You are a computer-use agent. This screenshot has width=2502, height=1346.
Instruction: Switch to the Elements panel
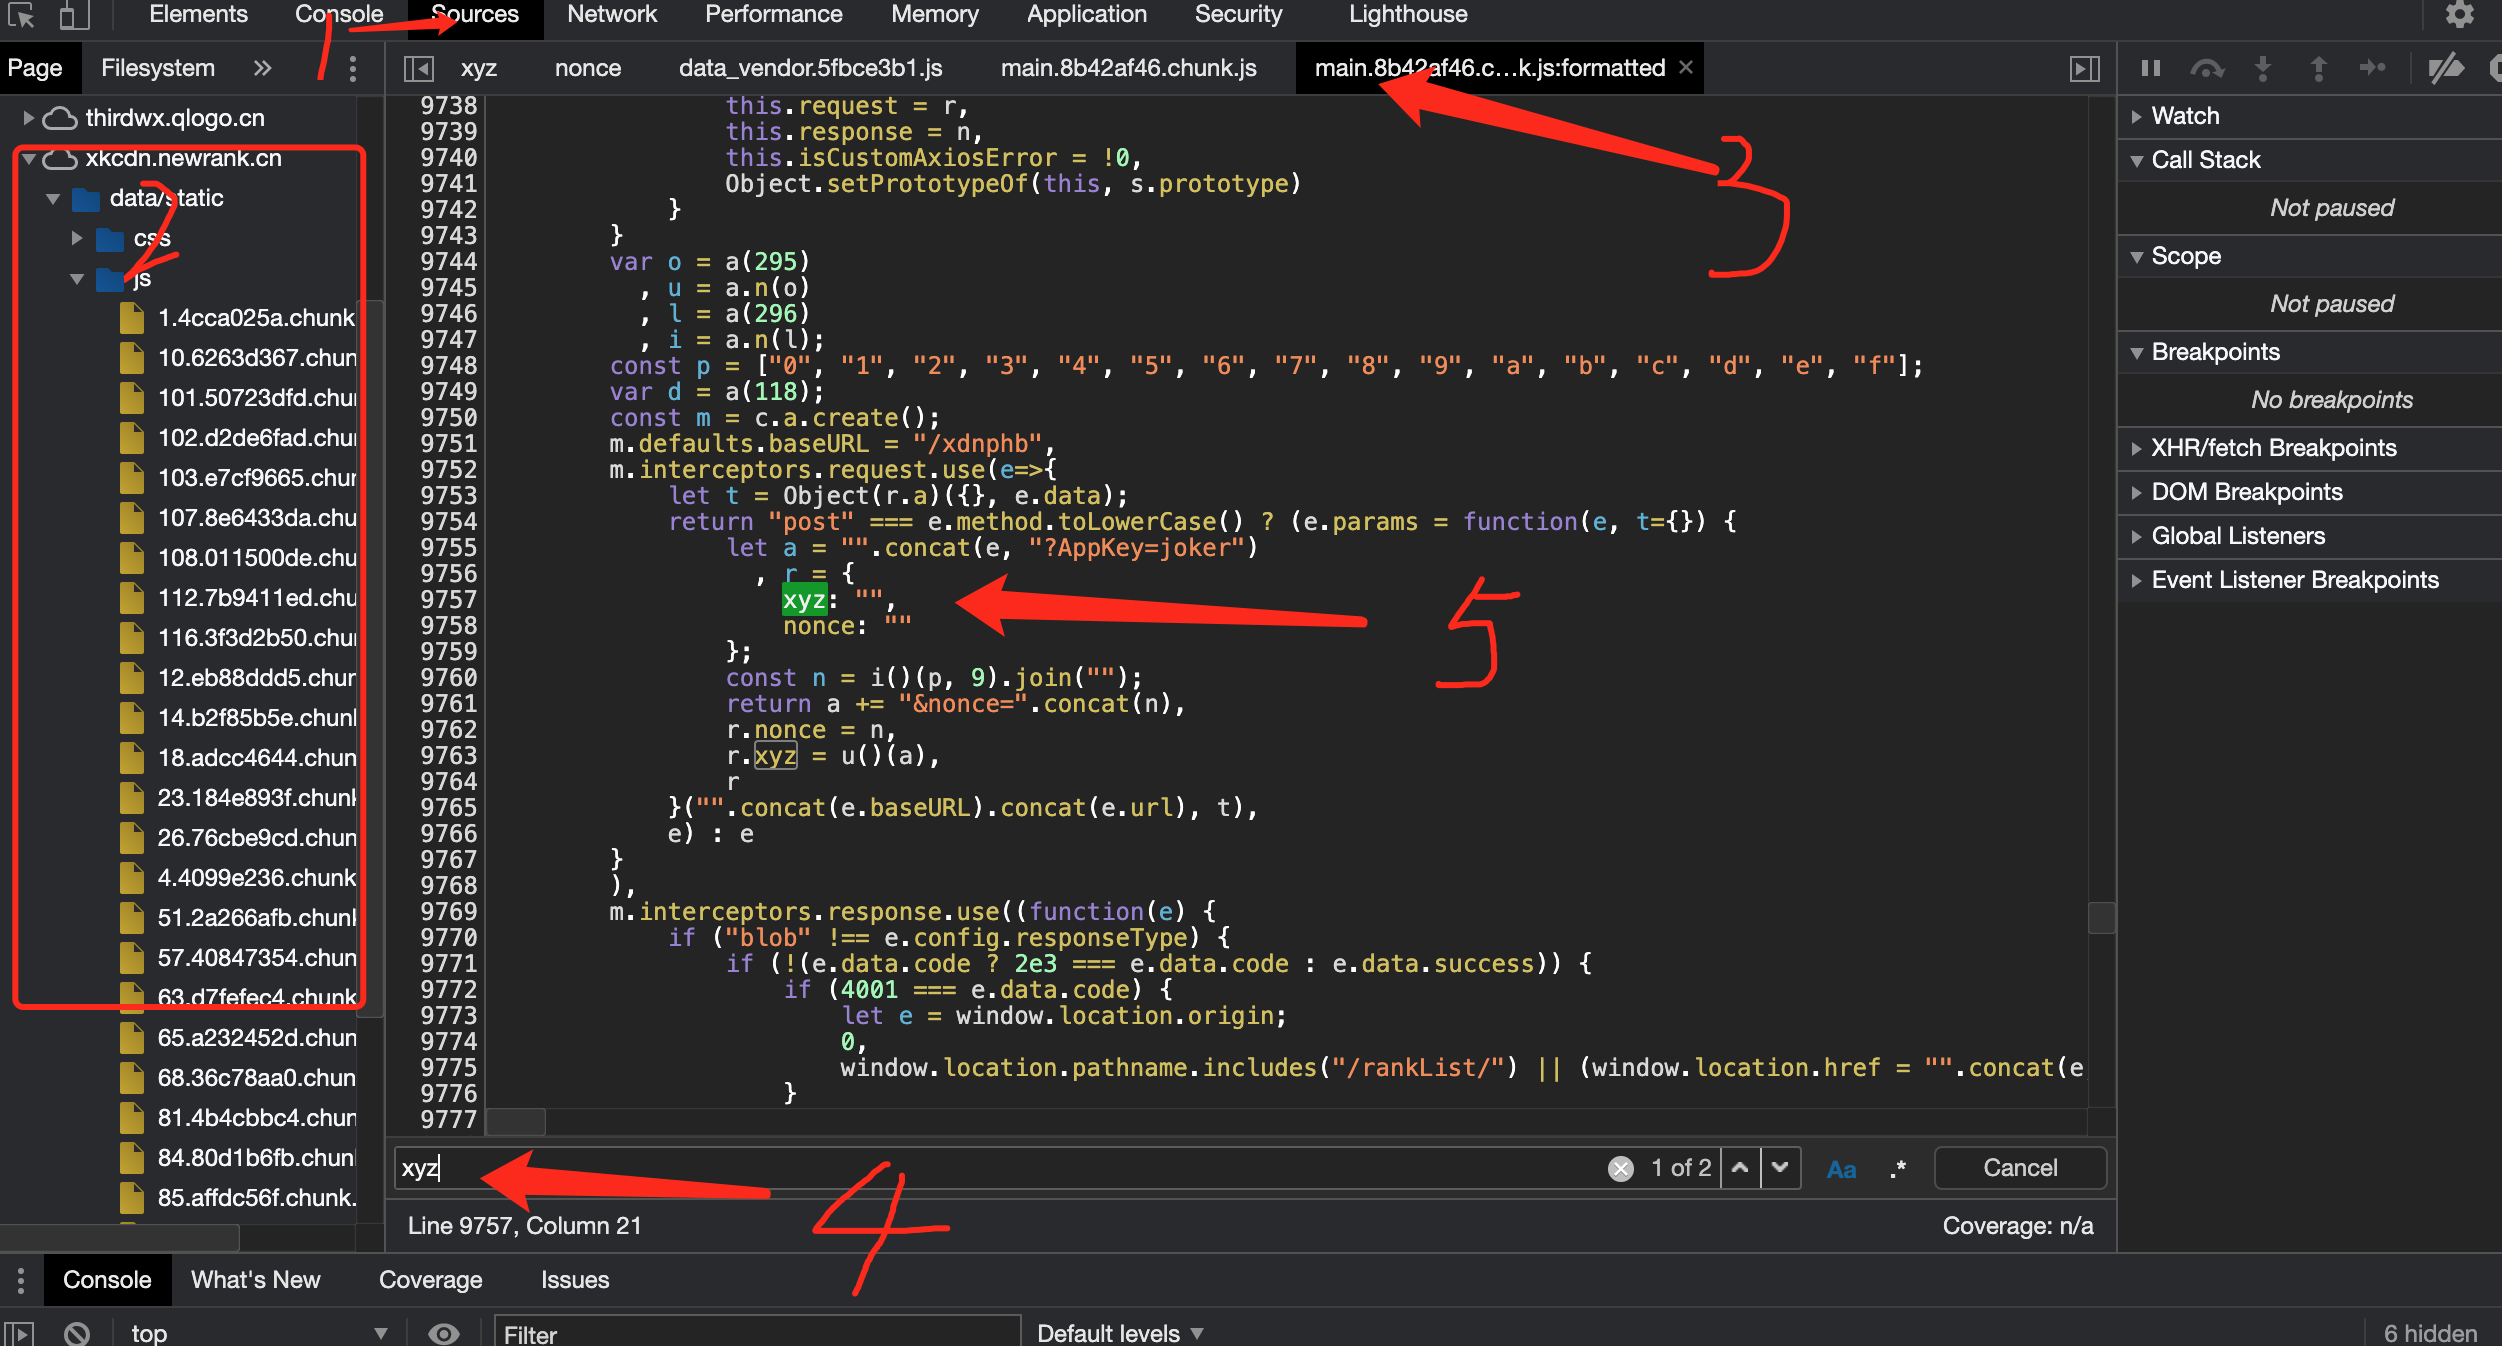[x=198, y=15]
